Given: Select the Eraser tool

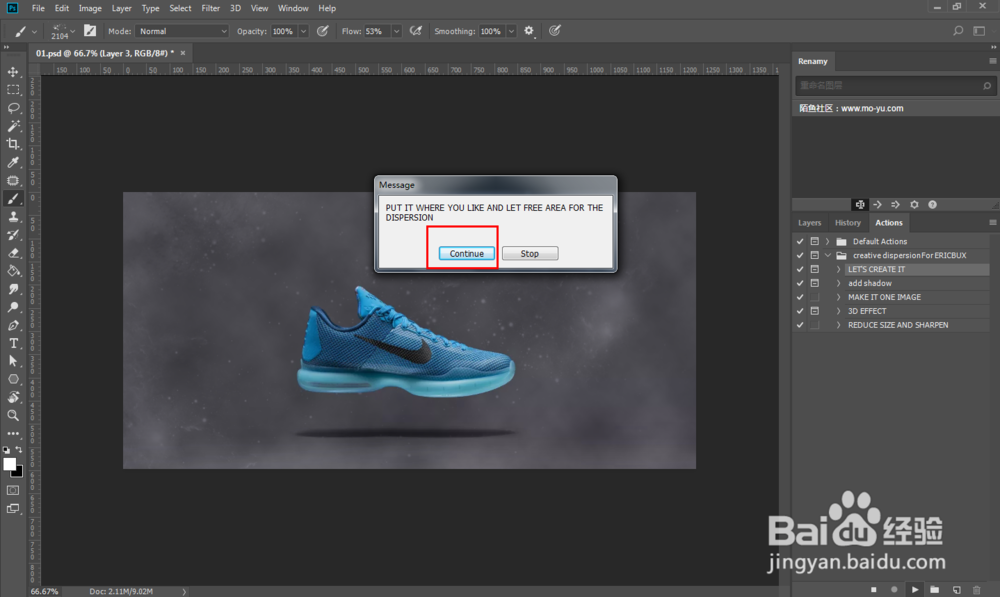Looking at the screenshot, I should [13, 253].
